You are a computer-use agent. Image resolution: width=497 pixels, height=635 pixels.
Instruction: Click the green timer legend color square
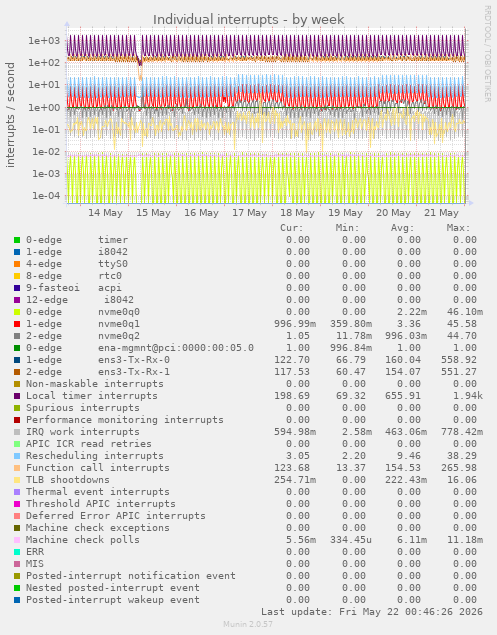(x=17, y=240)
